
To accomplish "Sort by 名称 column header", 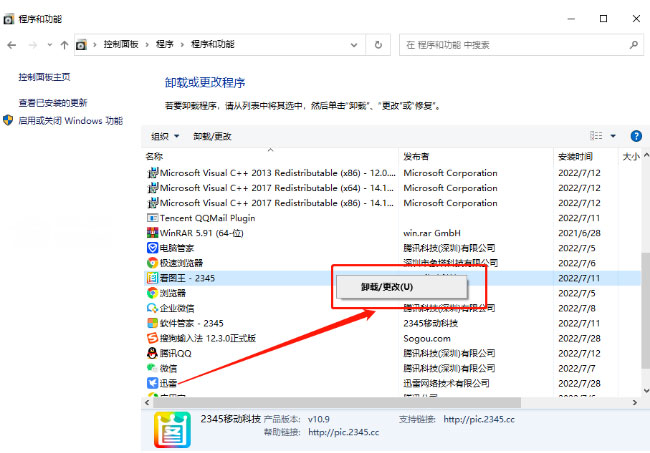I will (154, 156).
